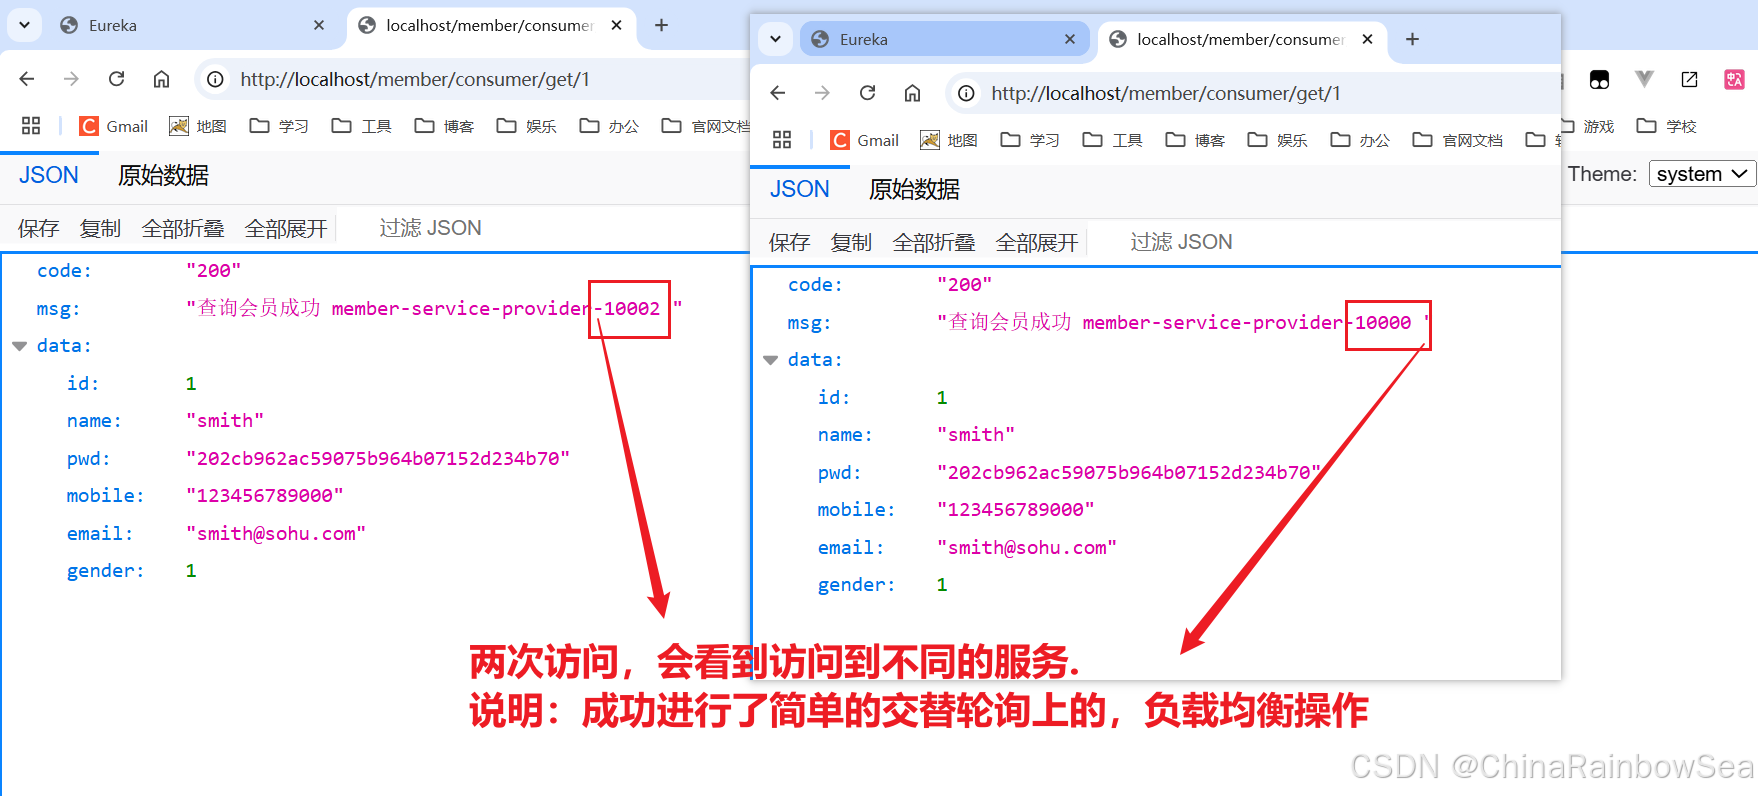1758x796 pixels.
Task: Open a new tab in the front window
Action: [1412, 39]
